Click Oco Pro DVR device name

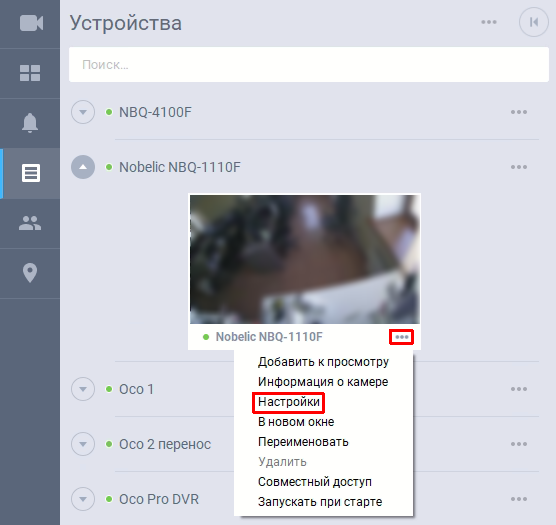click(x=159, y=499)
